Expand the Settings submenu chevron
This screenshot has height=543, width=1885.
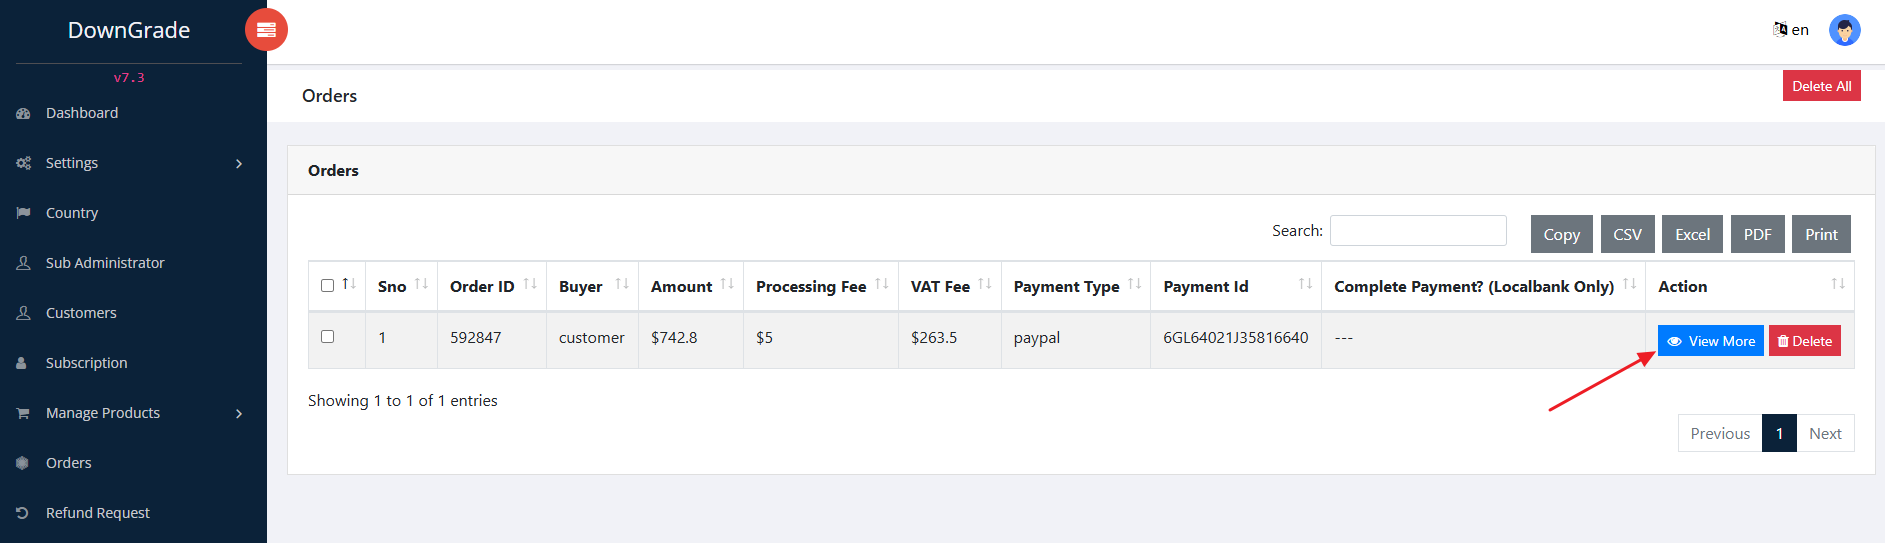239,163
